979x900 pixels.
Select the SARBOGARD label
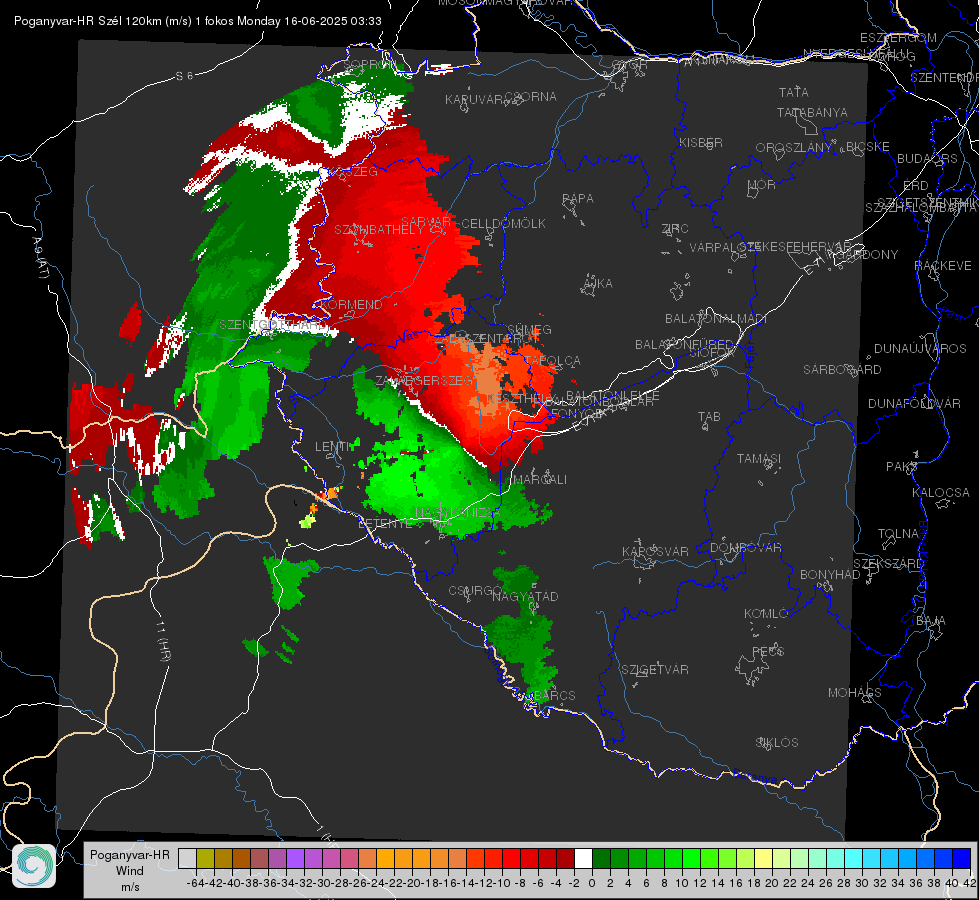(x=842, y=370)
